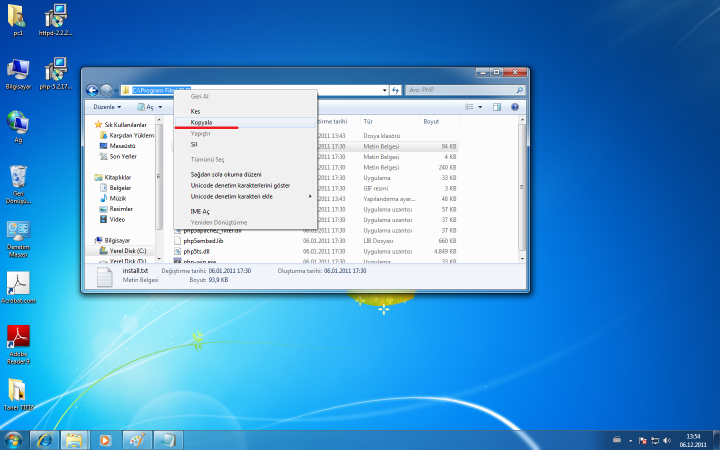This screenshot has height=450, width=720.
Task: Open Masaüstü in the favorites sidebar
Action: coord(123,146)
